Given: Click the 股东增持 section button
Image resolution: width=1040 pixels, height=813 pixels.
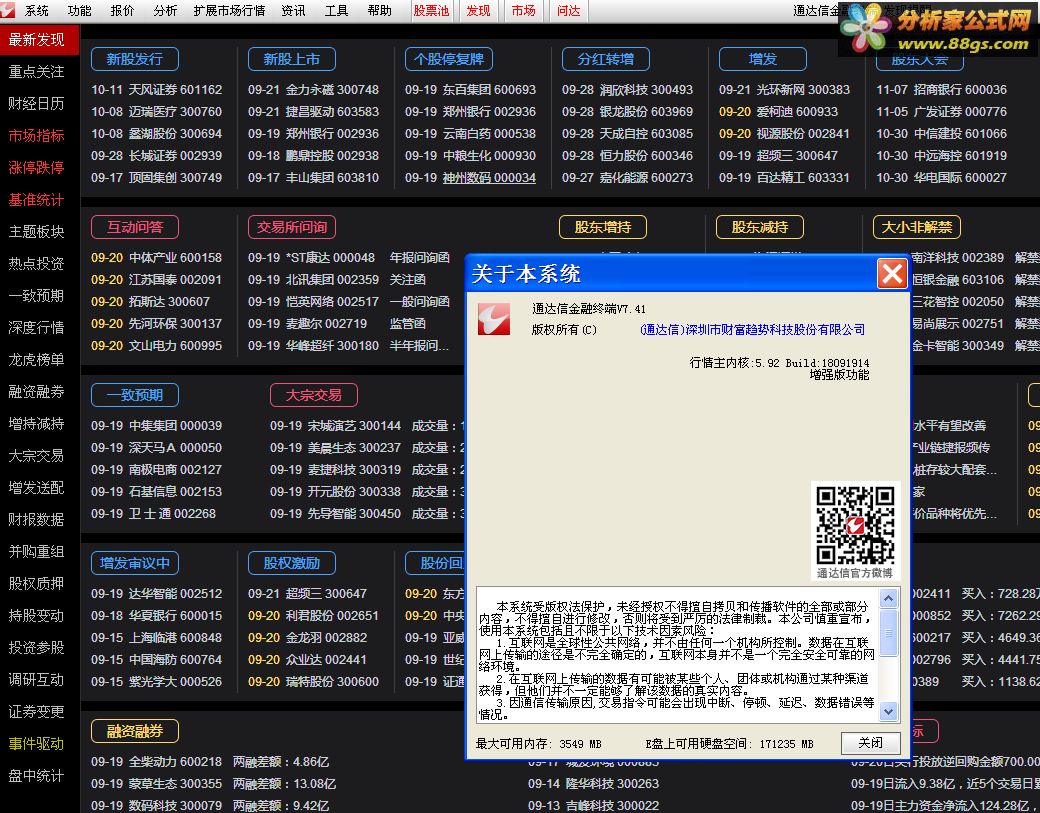Looking at the screenshot, I should coord(603,227).
